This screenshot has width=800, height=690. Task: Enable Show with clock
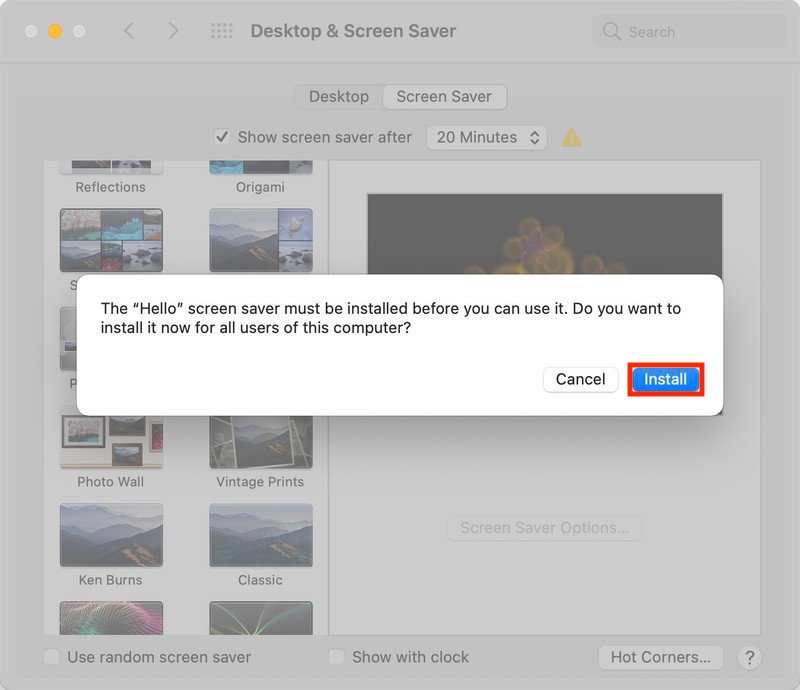pos(336,657)
